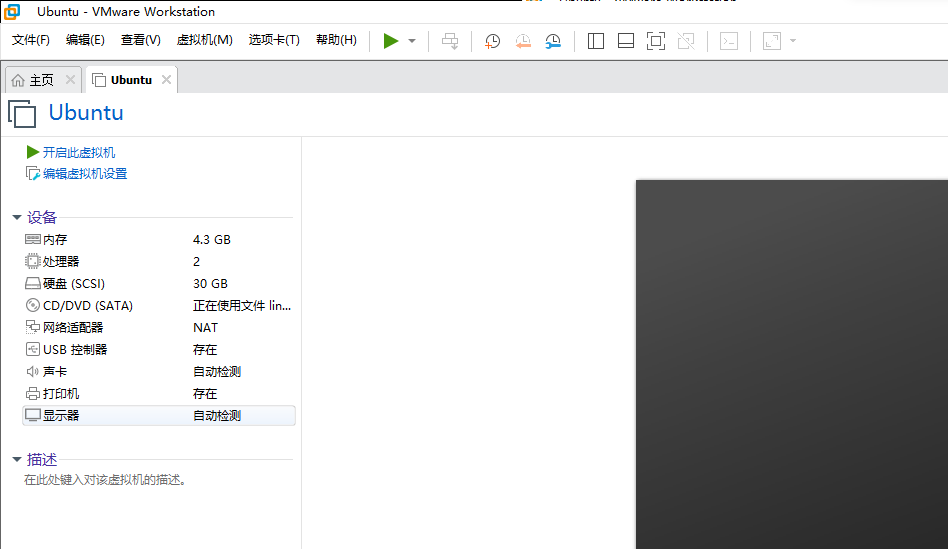
Task: Click 开启此虚拟机 link
Action: 78,152
